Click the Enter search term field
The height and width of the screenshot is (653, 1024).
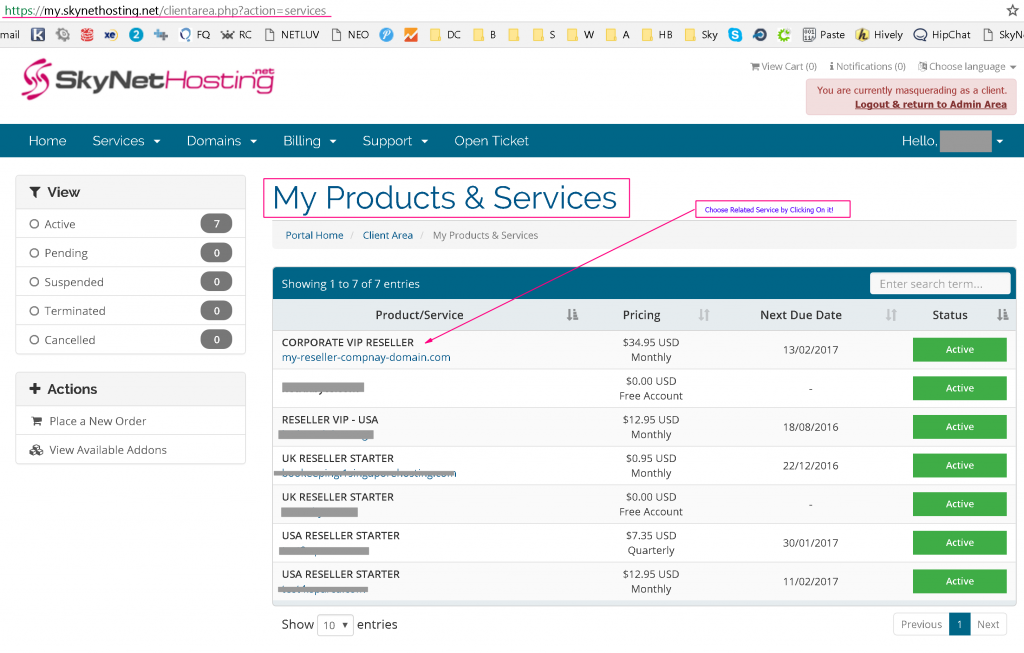pos(940,284)
